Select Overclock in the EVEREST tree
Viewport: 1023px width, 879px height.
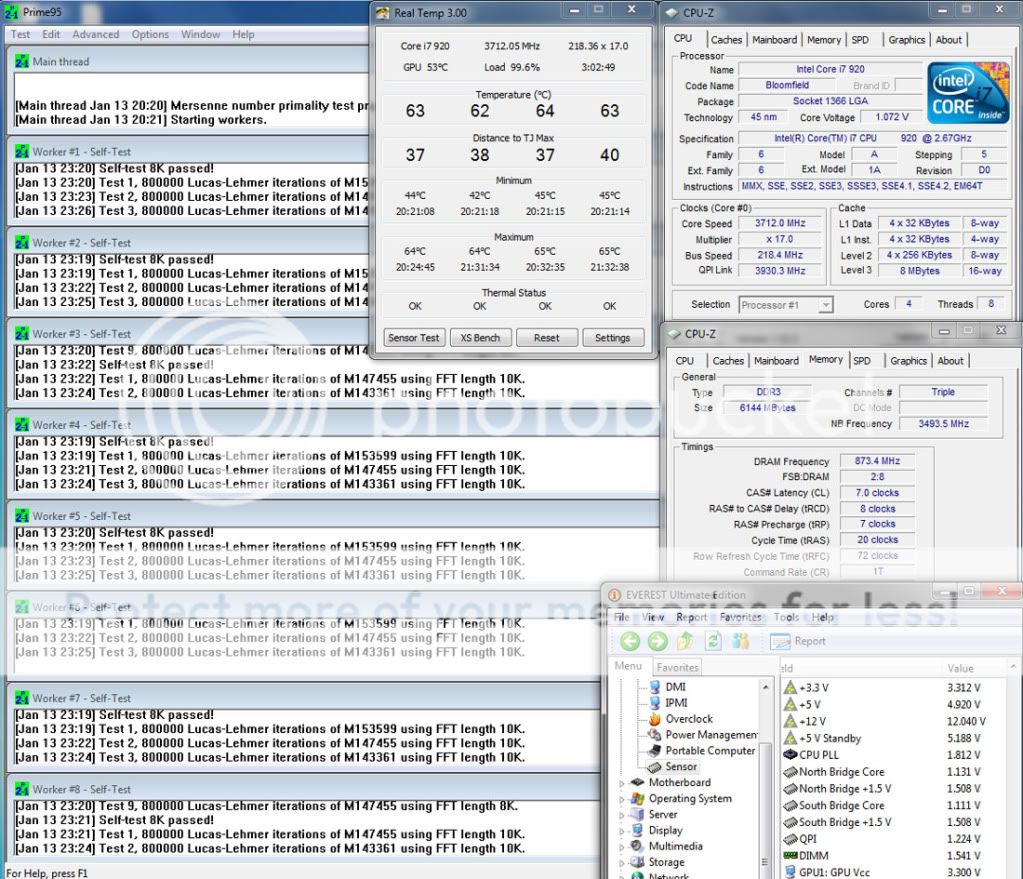pyautogui.click(x=689, y=718)
